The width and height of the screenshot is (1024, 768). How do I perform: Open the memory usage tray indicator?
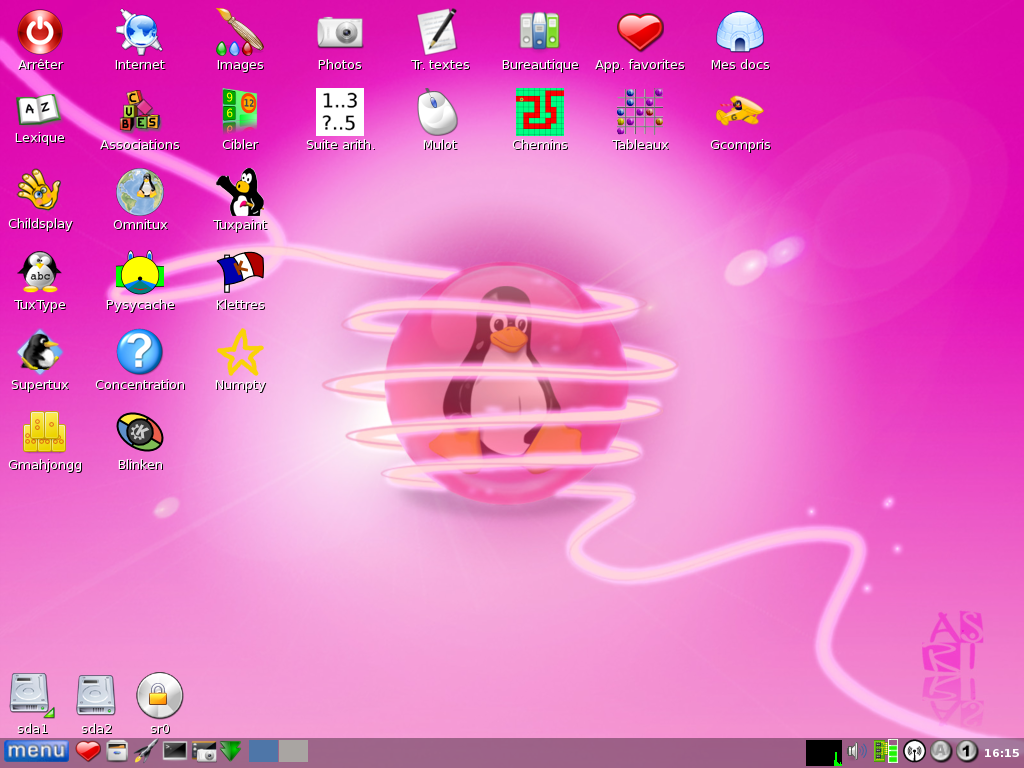point(886,751)
